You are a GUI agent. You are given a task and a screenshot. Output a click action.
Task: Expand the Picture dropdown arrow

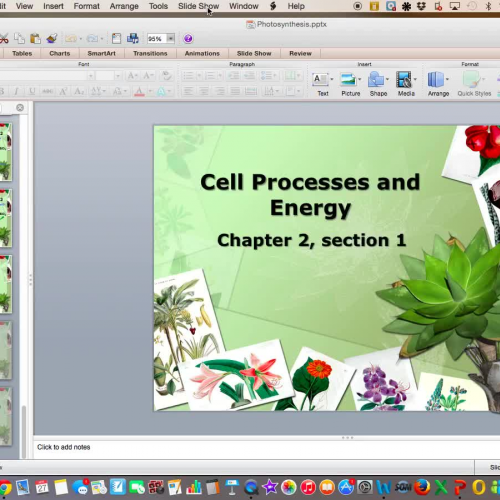(x=359, y=79)
